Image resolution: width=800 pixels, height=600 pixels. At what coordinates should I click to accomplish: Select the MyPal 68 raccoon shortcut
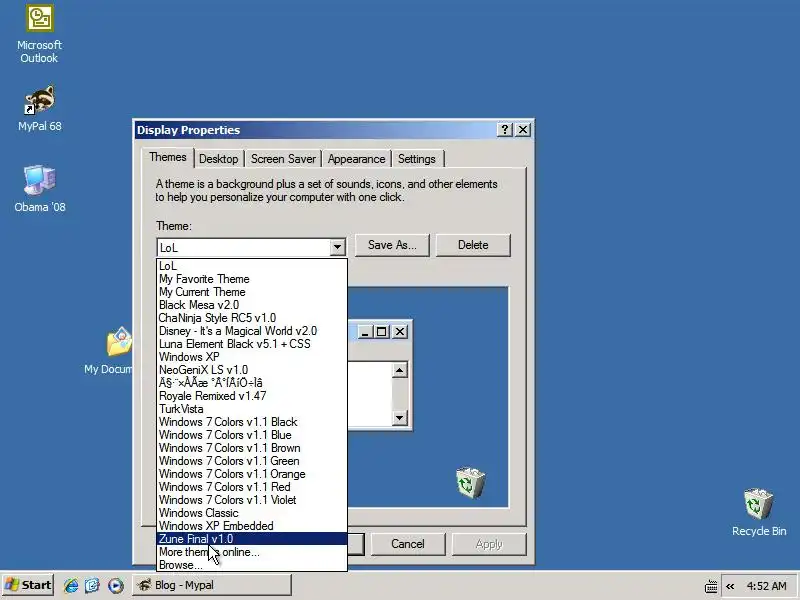click(39, 108)
